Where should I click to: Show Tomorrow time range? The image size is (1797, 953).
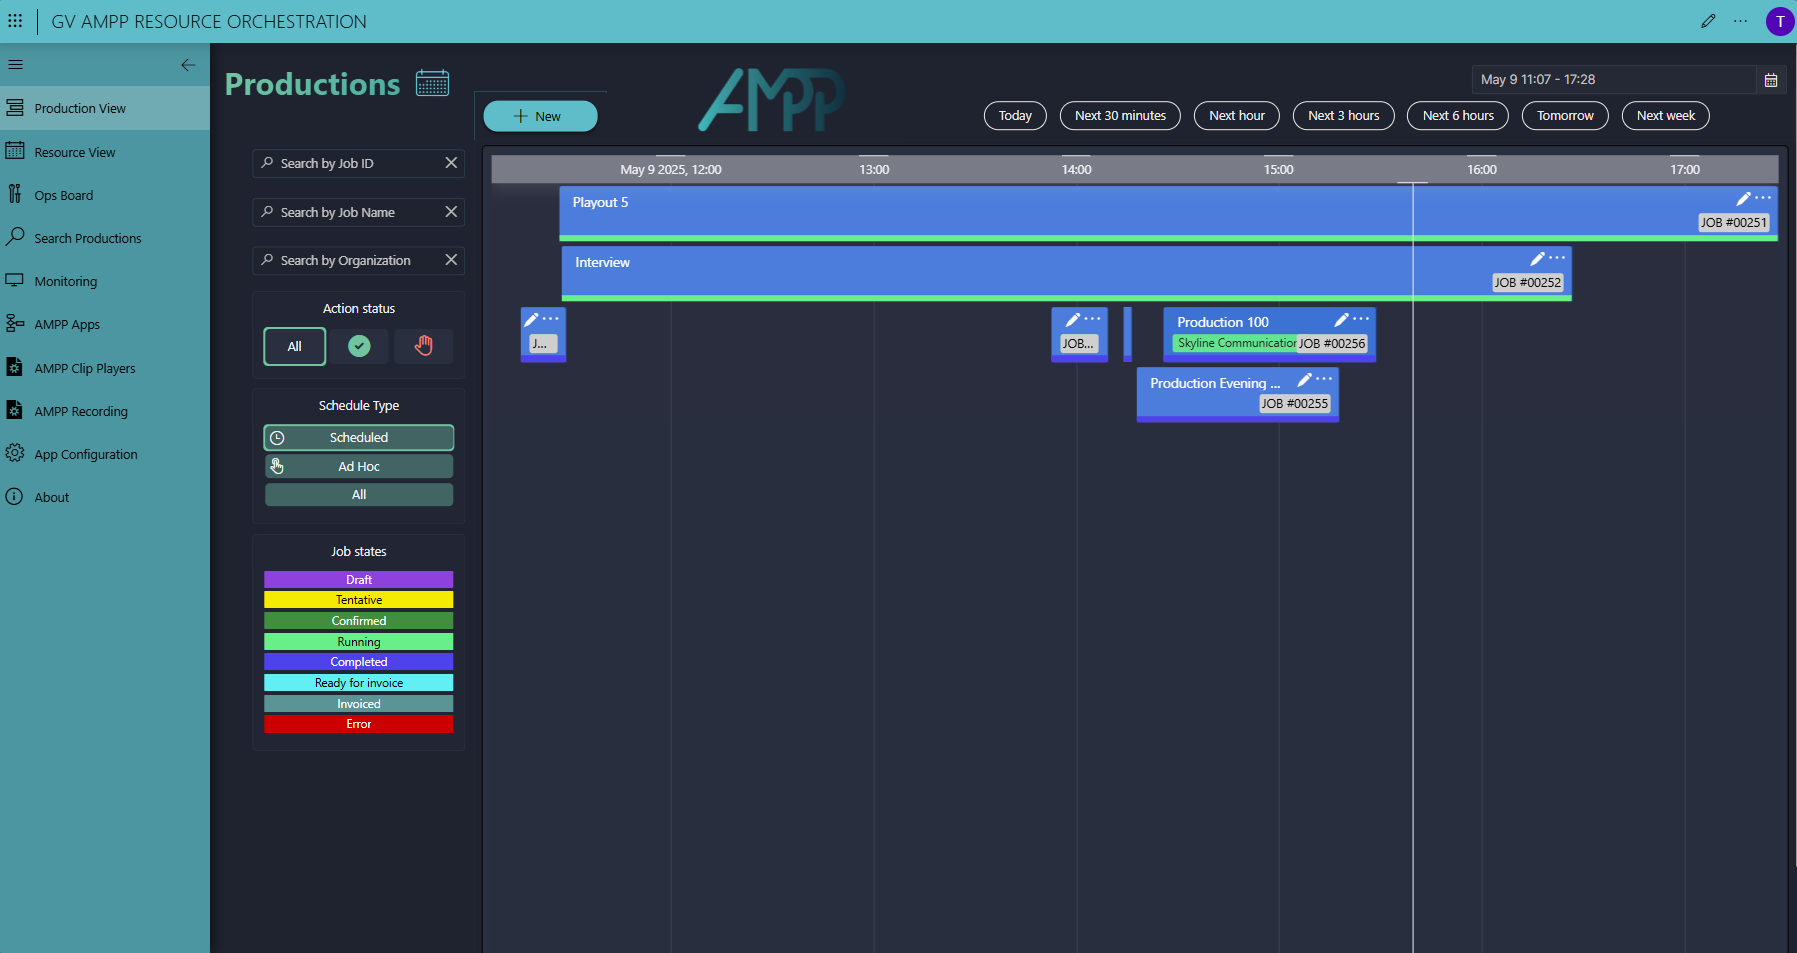click(1565, 116)
